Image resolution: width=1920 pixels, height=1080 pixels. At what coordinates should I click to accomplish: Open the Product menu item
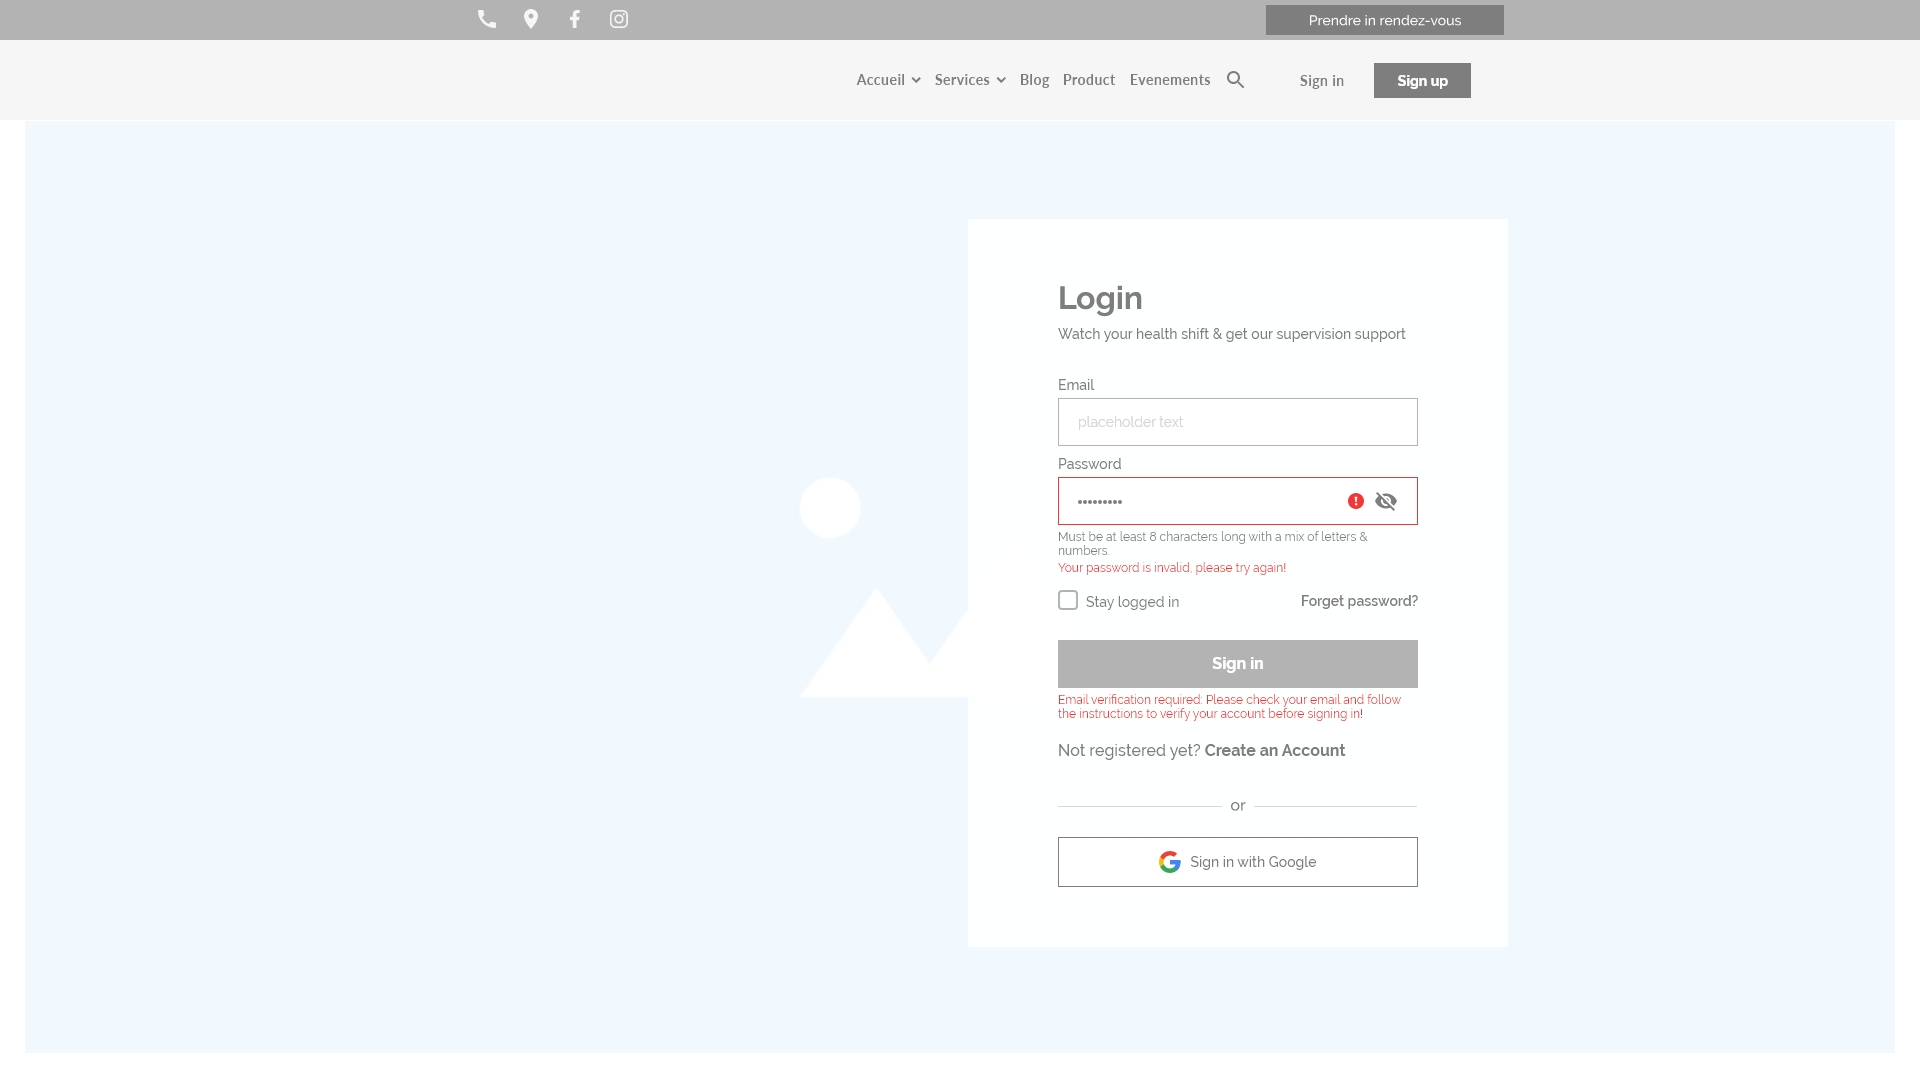[x=1089, y=80]
